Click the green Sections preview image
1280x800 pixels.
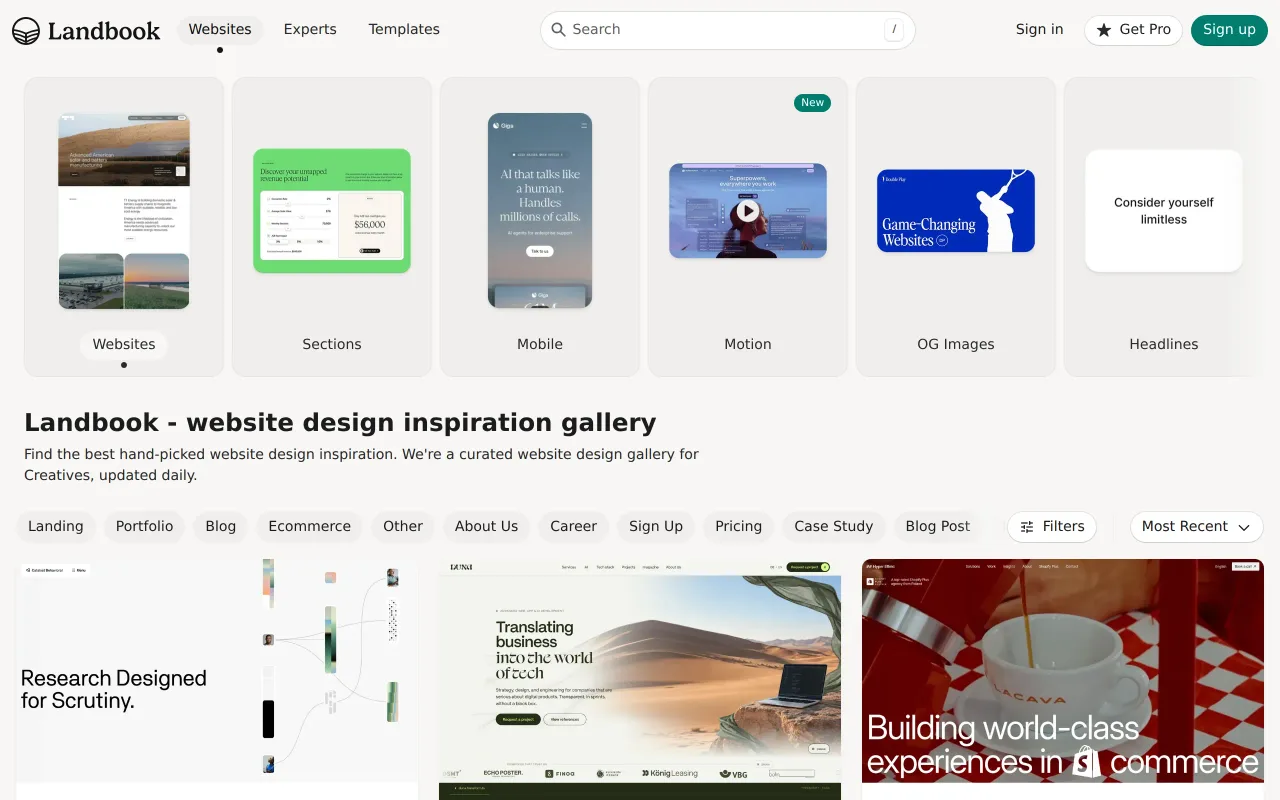(332, 211)
